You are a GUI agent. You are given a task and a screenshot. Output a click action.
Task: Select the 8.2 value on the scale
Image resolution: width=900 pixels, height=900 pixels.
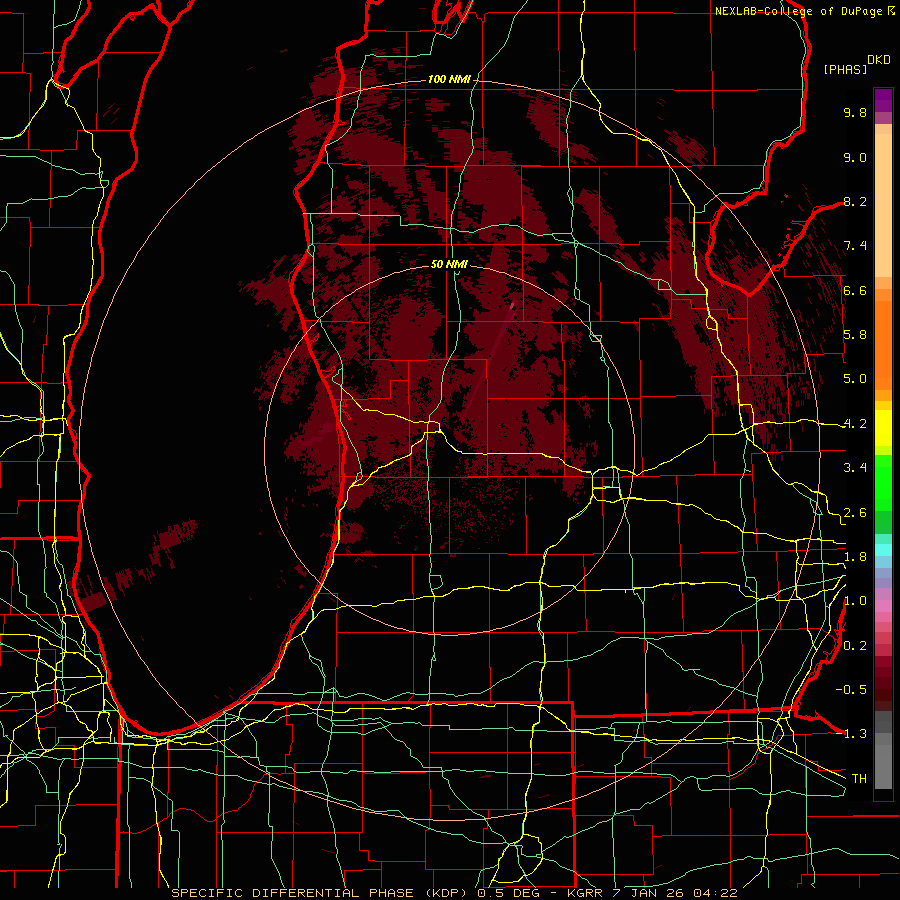855,201
